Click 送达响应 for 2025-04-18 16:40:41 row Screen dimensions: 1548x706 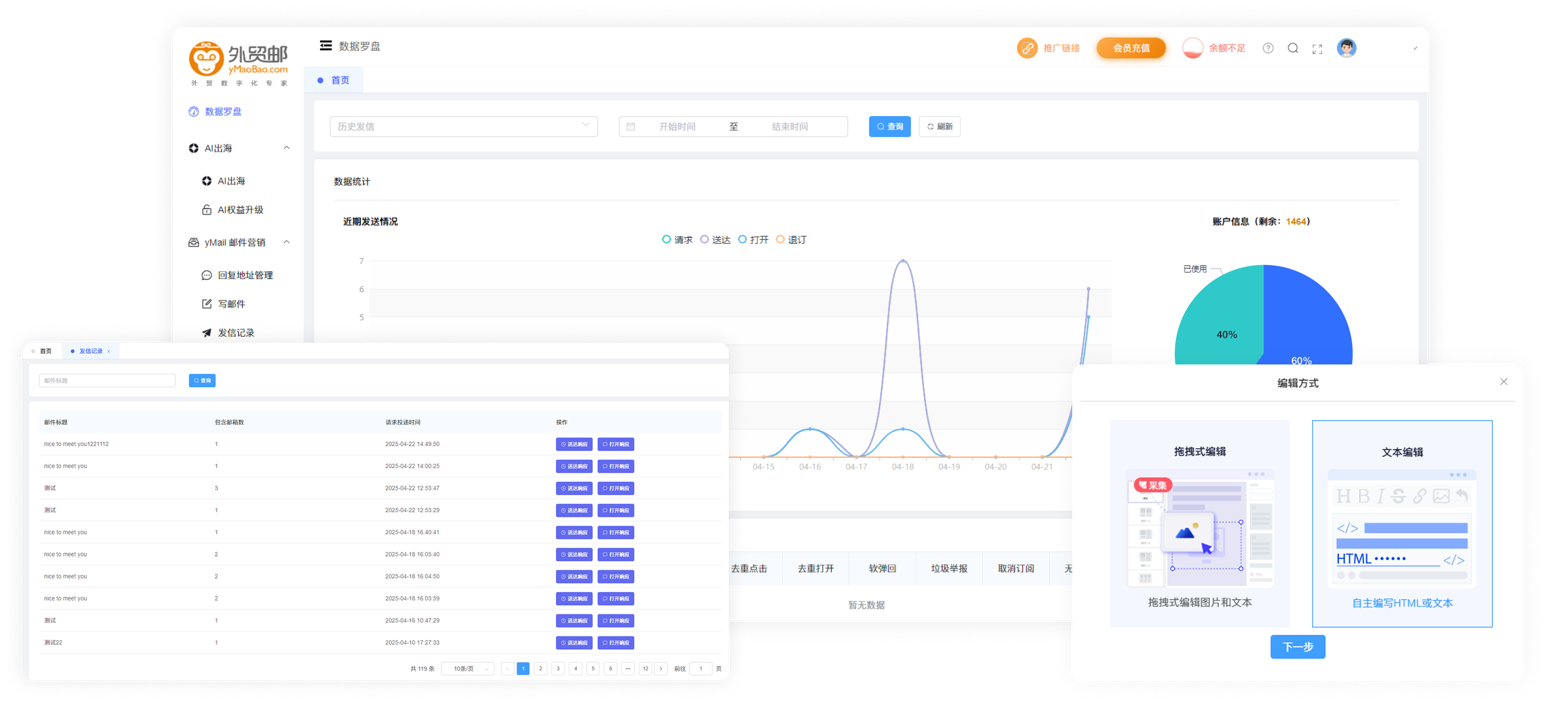pos(575,532)
